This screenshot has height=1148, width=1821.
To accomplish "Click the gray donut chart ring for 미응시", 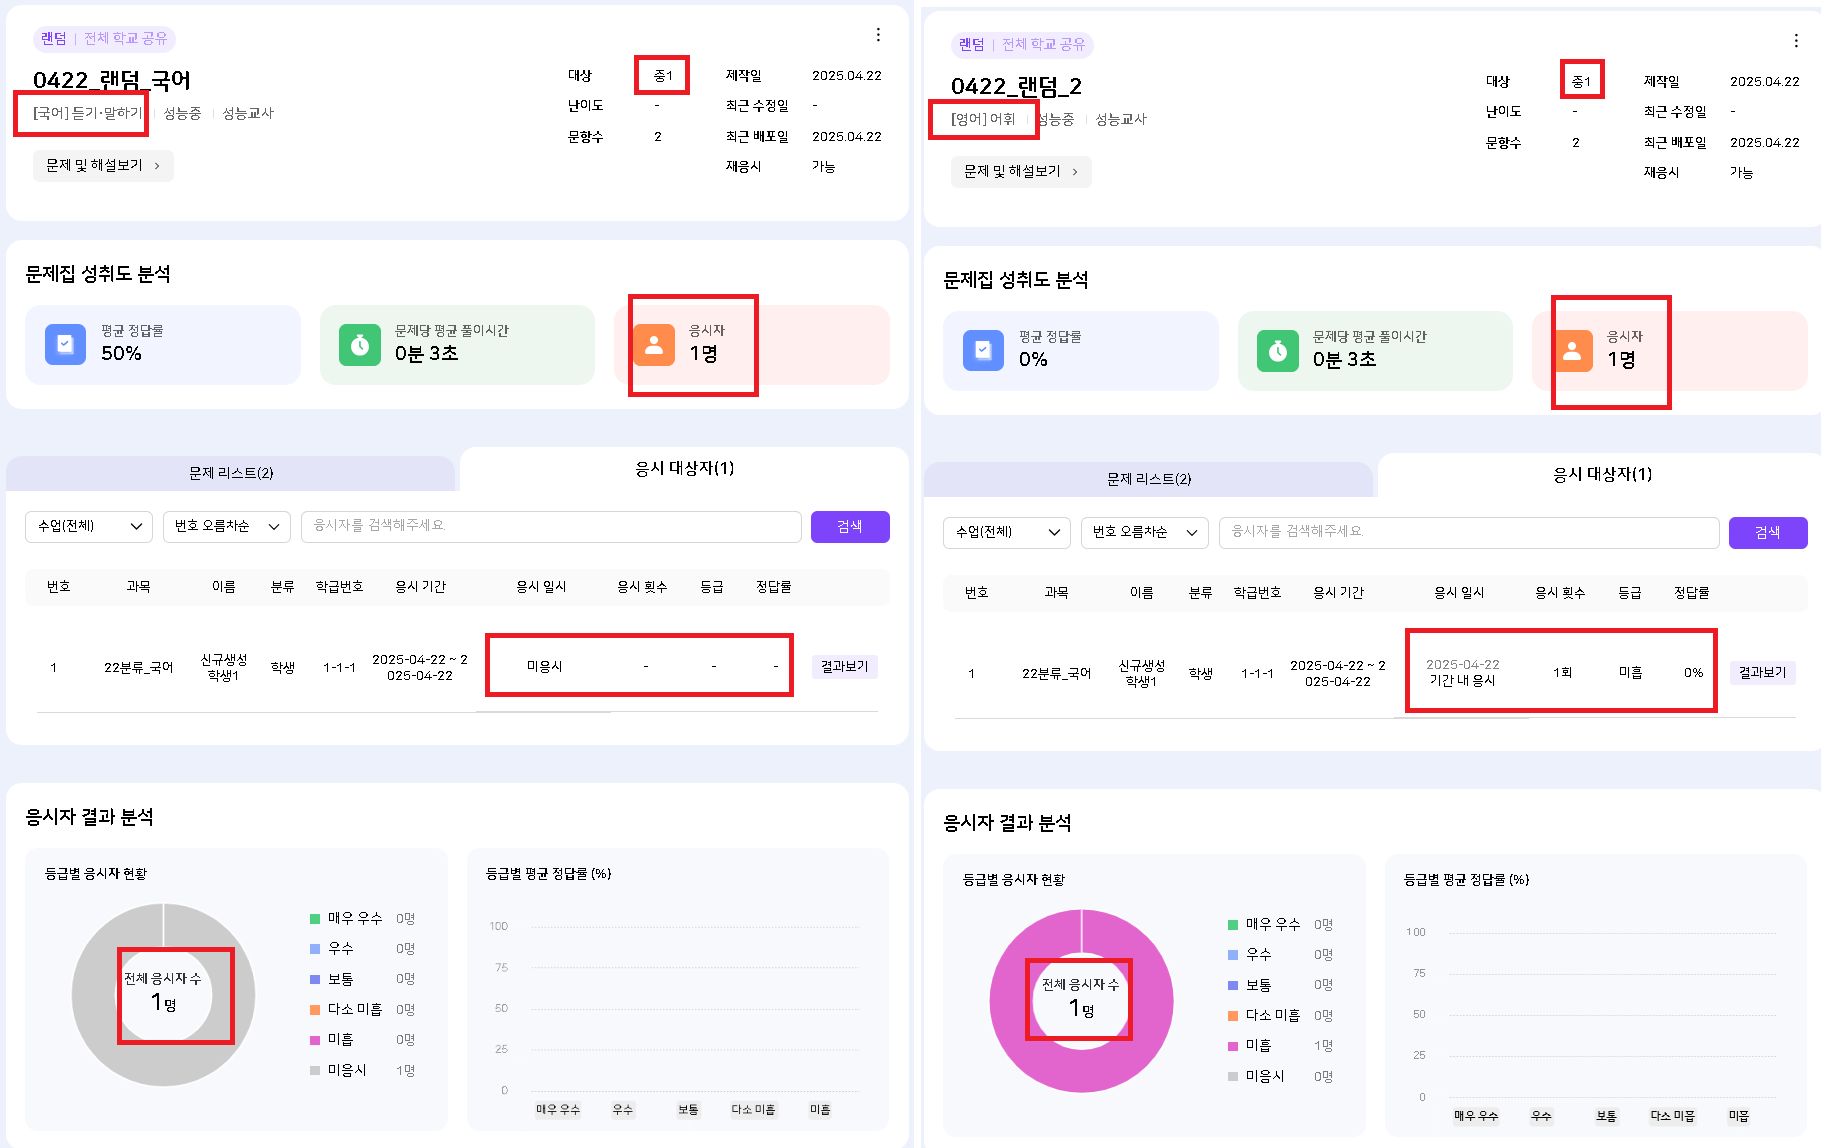I will coord(90,995).
